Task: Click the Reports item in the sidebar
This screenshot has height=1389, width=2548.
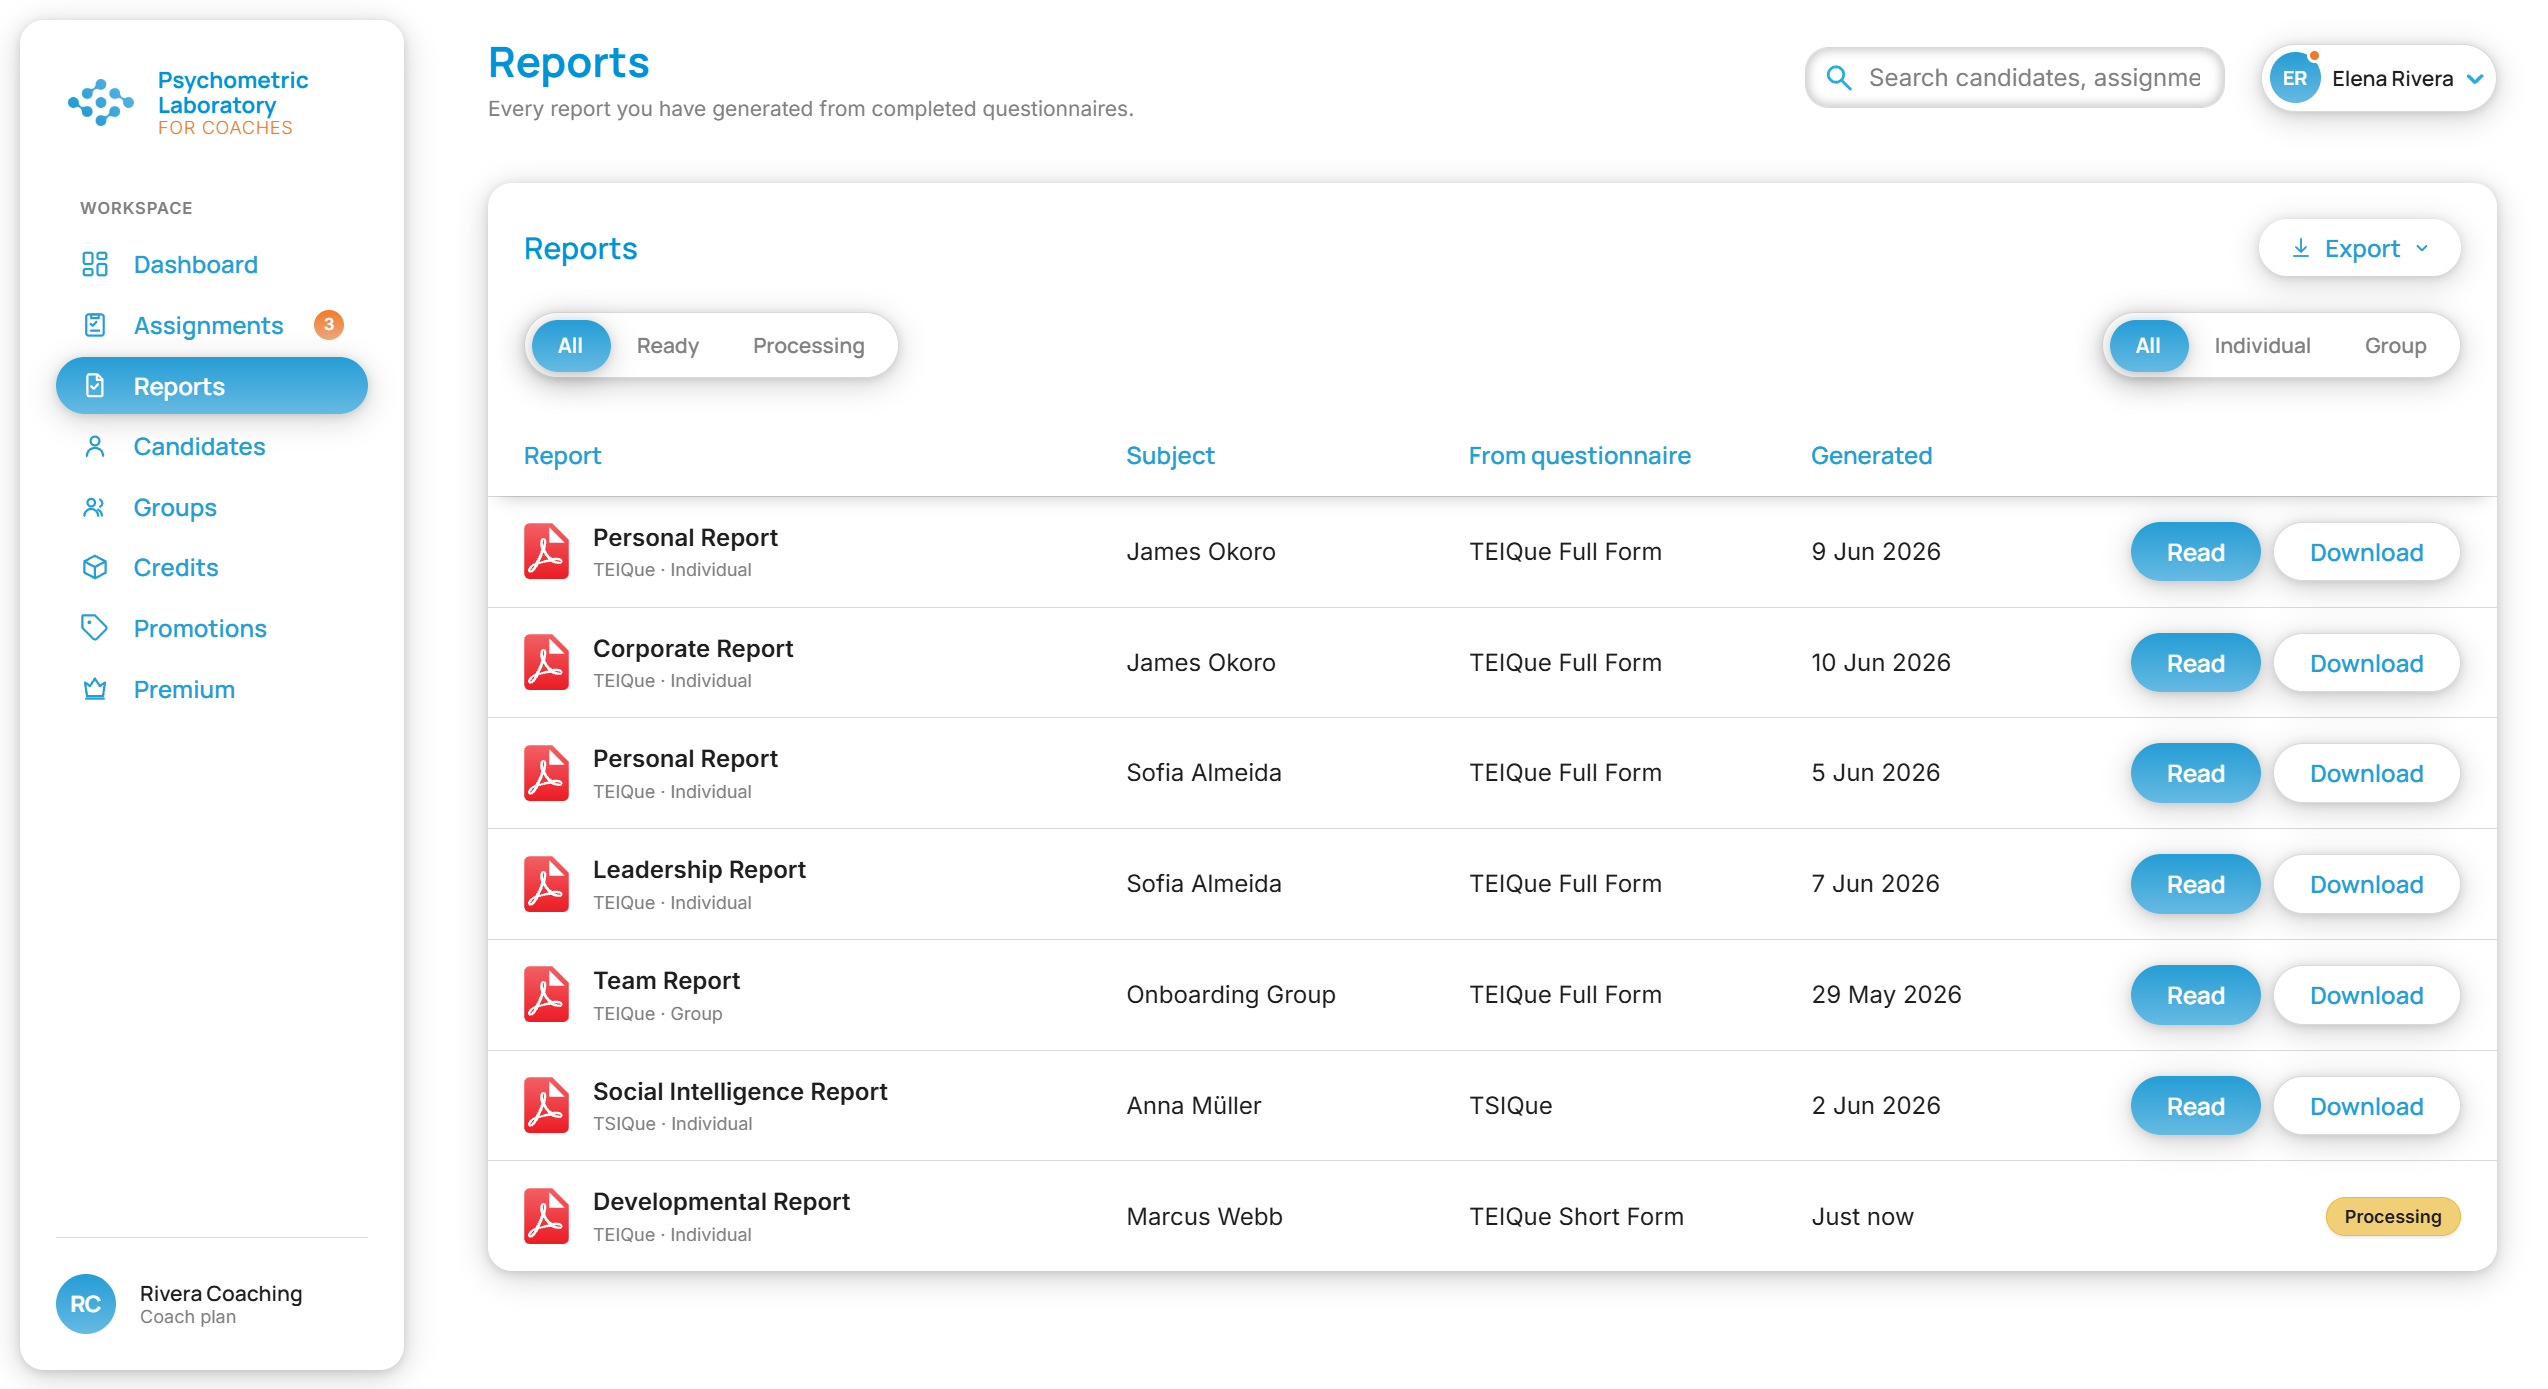Action: [x=211, y=386]
